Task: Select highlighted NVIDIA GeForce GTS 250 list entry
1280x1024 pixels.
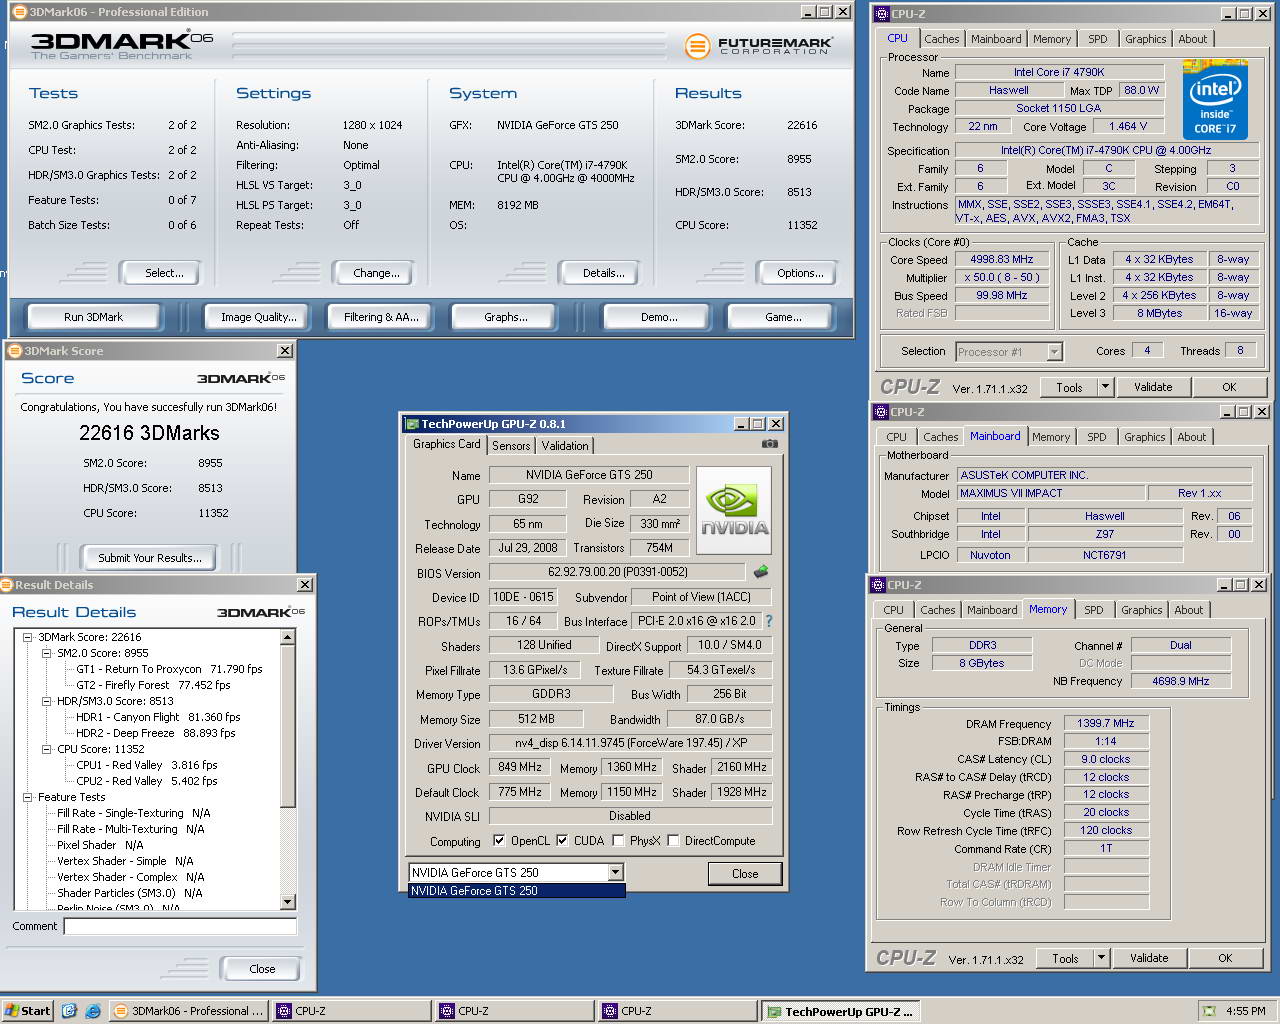Action: 517,891
